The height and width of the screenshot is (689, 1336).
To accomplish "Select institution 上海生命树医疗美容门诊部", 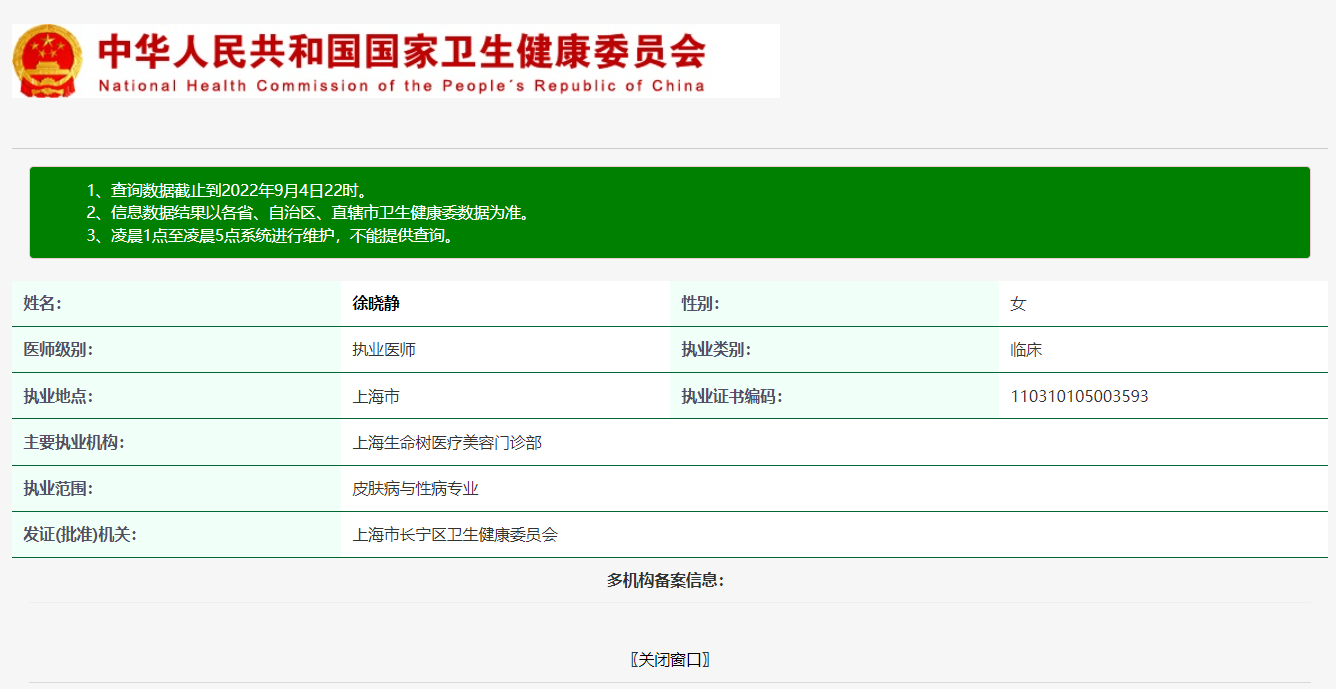I will coord(447,442).
